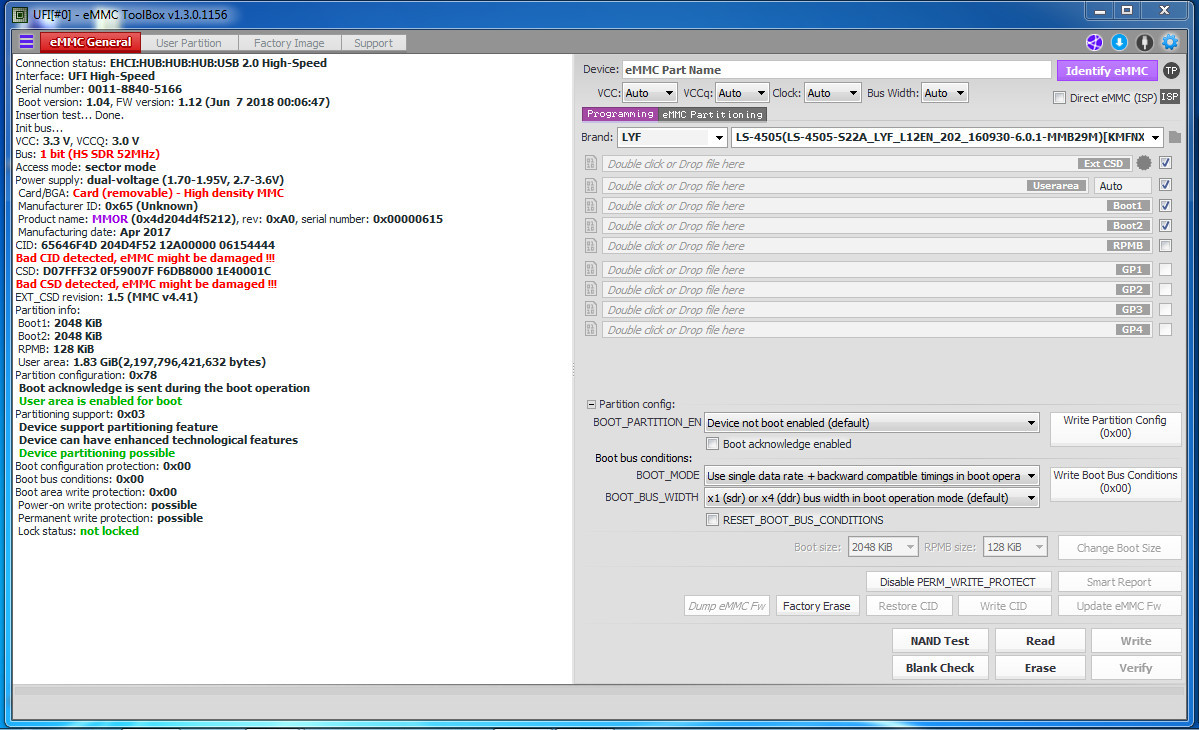Open the Bus Width dropdown
Image resolution: width=1199 pixels, height=730 pixels.
pos(944,93)
